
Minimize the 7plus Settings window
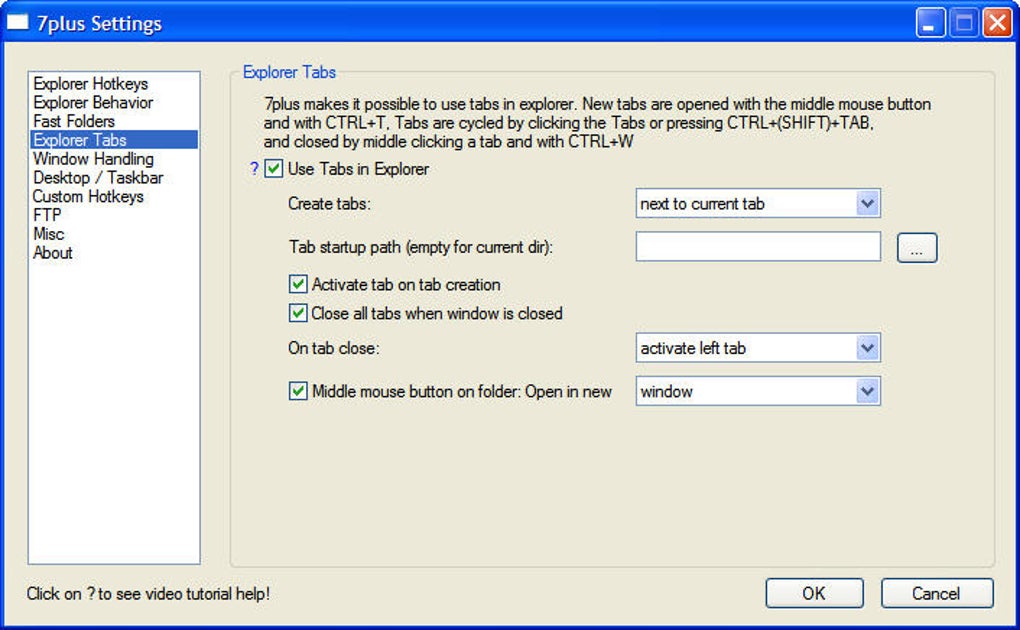click(930, 23)
